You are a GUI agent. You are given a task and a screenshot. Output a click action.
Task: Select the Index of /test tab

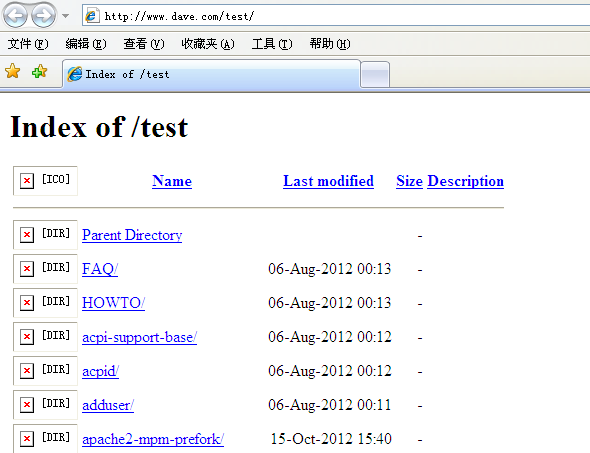click(x=211, y=74)
